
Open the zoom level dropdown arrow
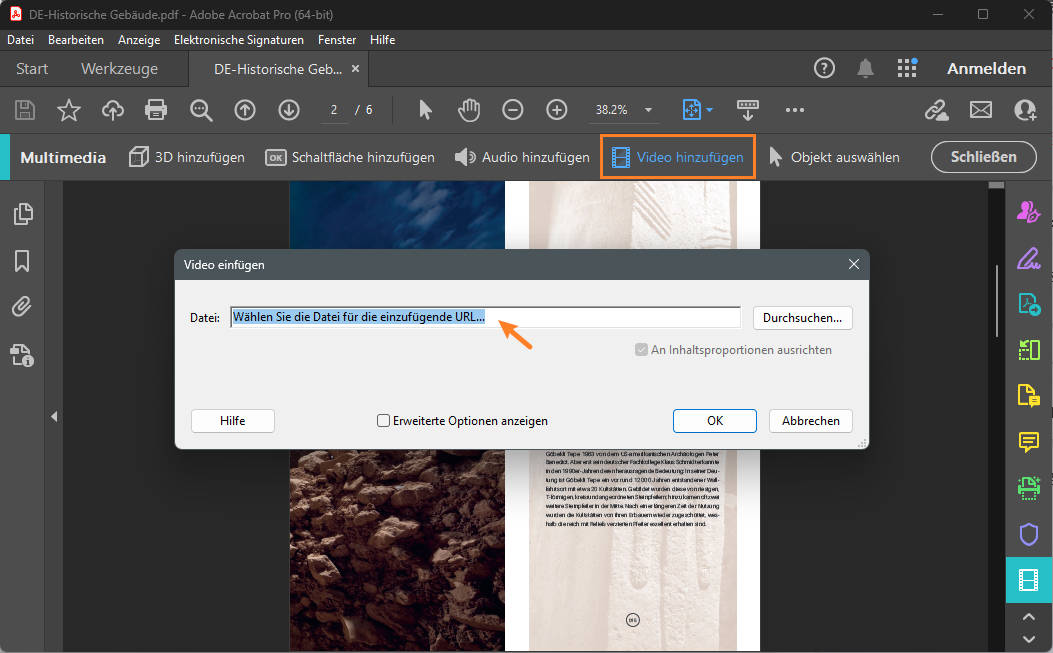coord(648,110)
